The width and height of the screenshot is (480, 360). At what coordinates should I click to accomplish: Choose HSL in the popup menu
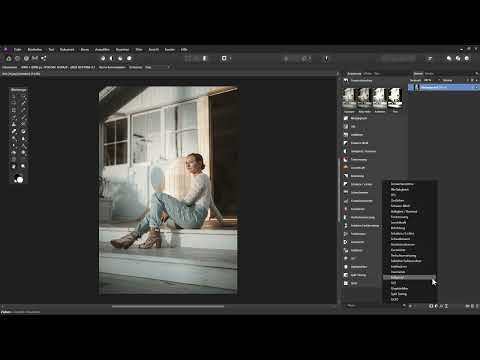pyautogui.click(x=409, y=195)
